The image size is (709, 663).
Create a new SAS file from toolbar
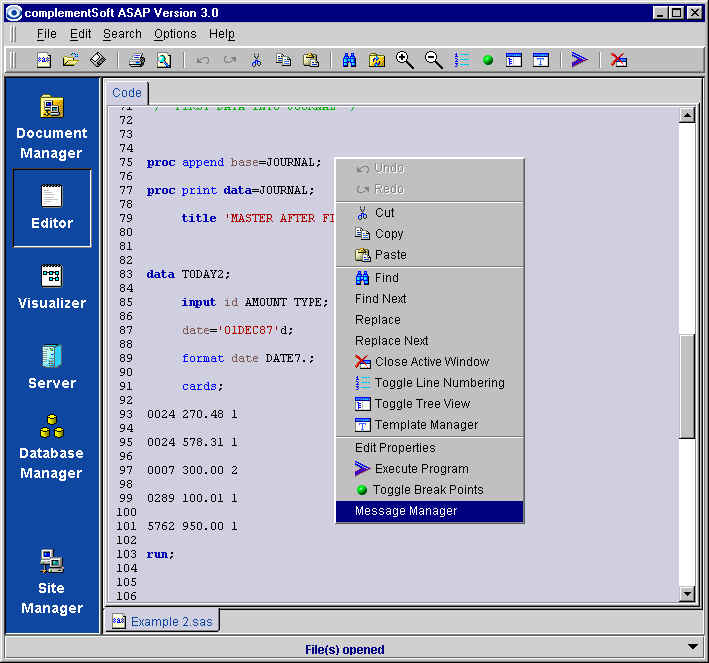44,60
